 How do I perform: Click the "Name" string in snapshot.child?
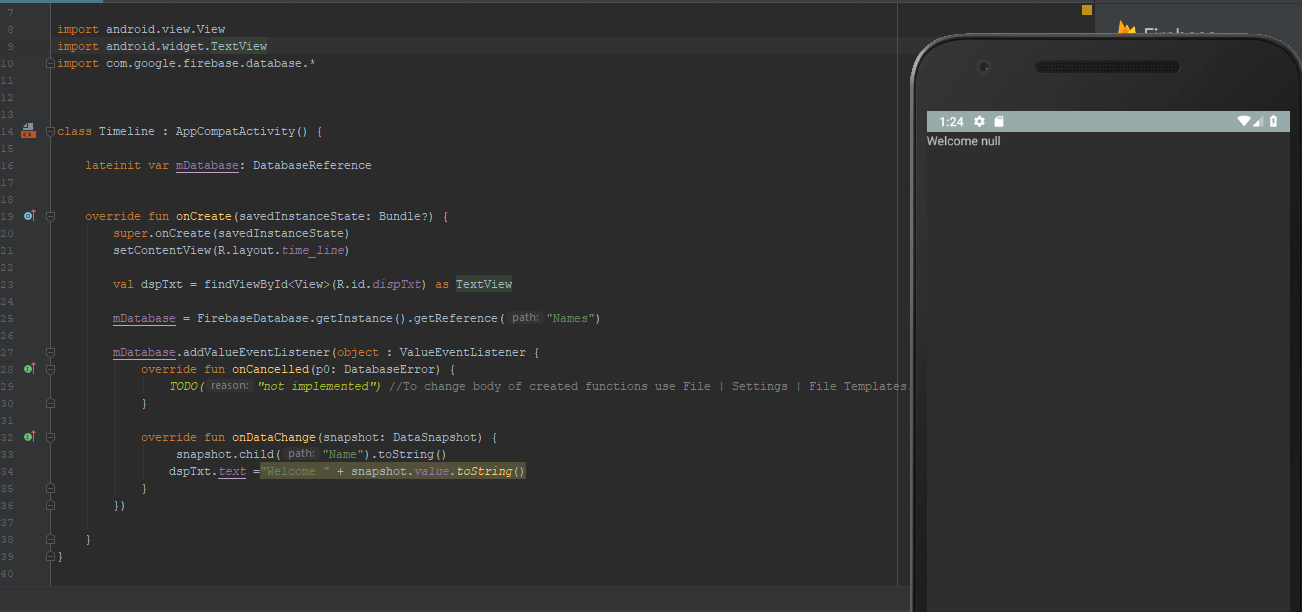[343, 454]
